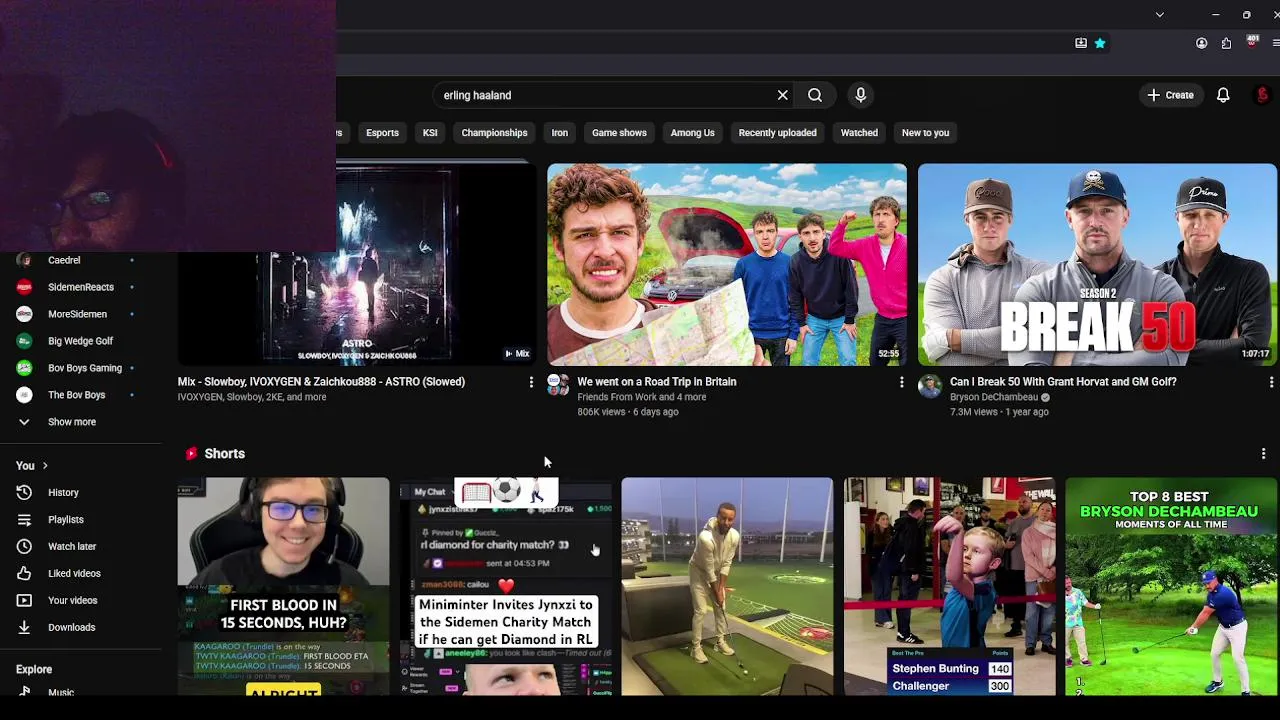Start voice search with the microphone icon
1280x720 pixels.
tap(860, 95)
